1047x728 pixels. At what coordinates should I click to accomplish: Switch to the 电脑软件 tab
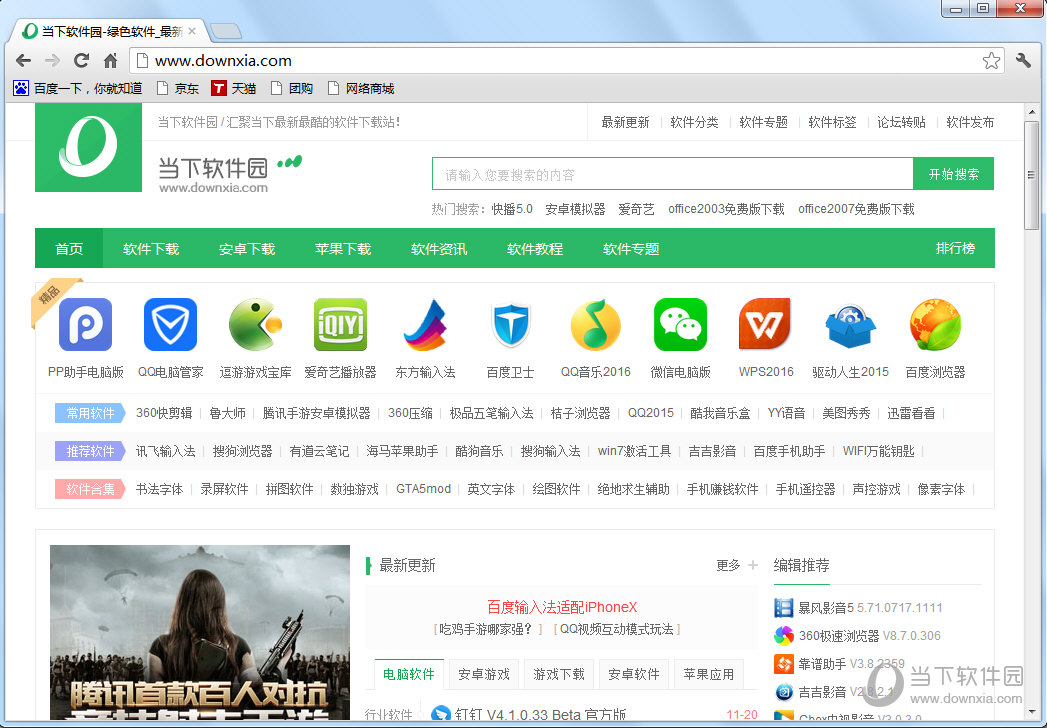409,675
